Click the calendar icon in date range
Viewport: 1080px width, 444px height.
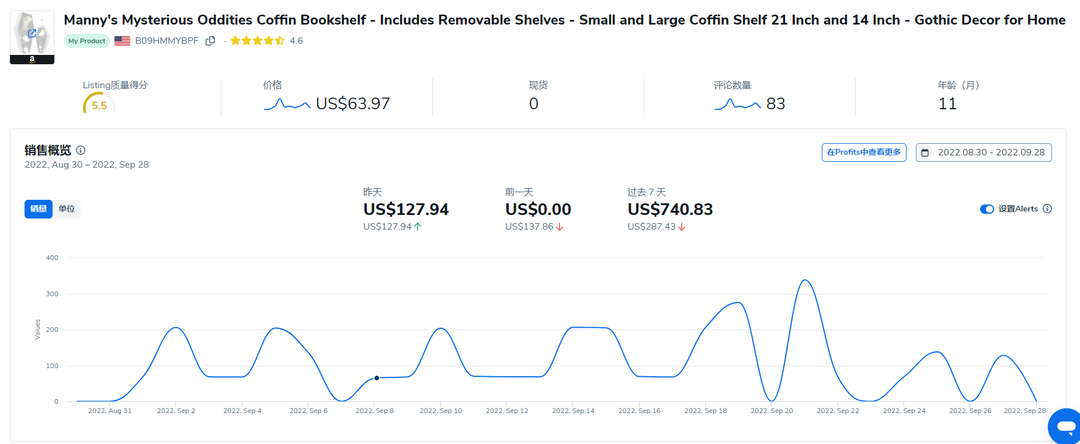pos(925,153)
